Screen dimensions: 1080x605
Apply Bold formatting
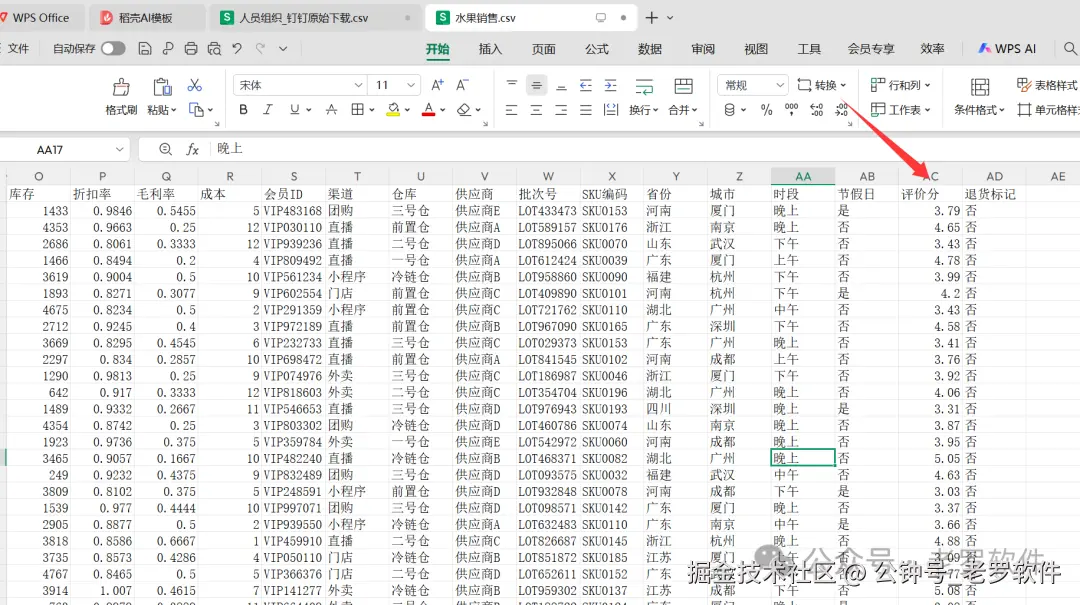[243, 110]
